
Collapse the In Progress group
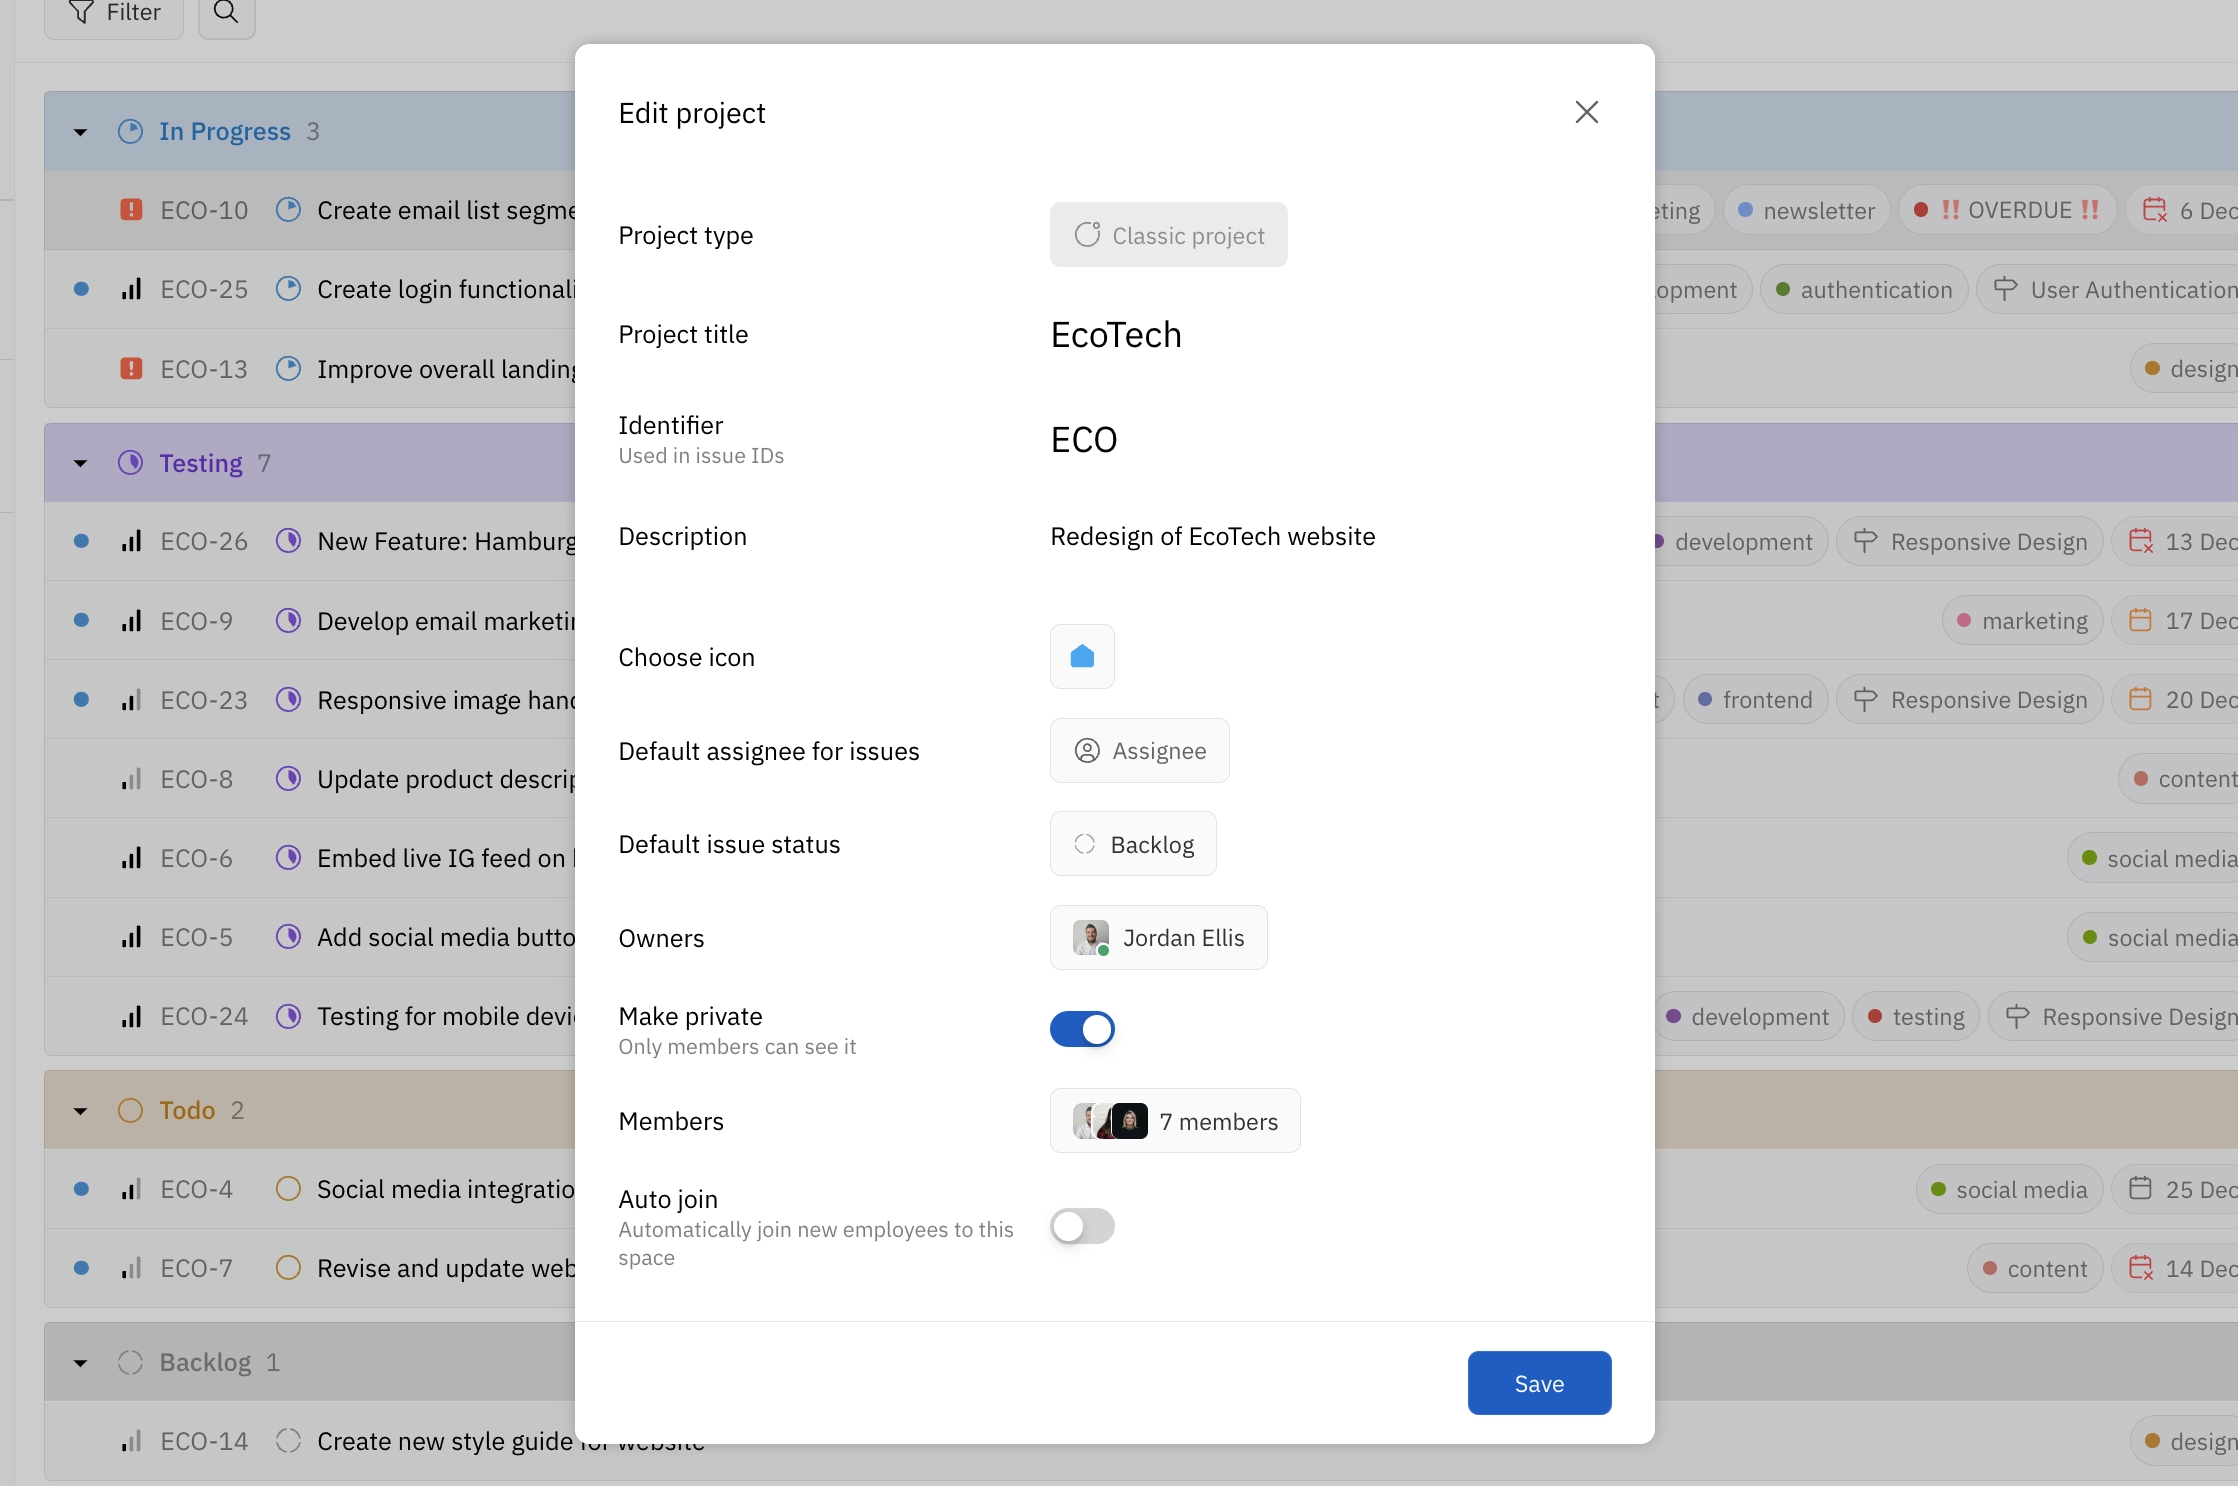tap(81, 131)
